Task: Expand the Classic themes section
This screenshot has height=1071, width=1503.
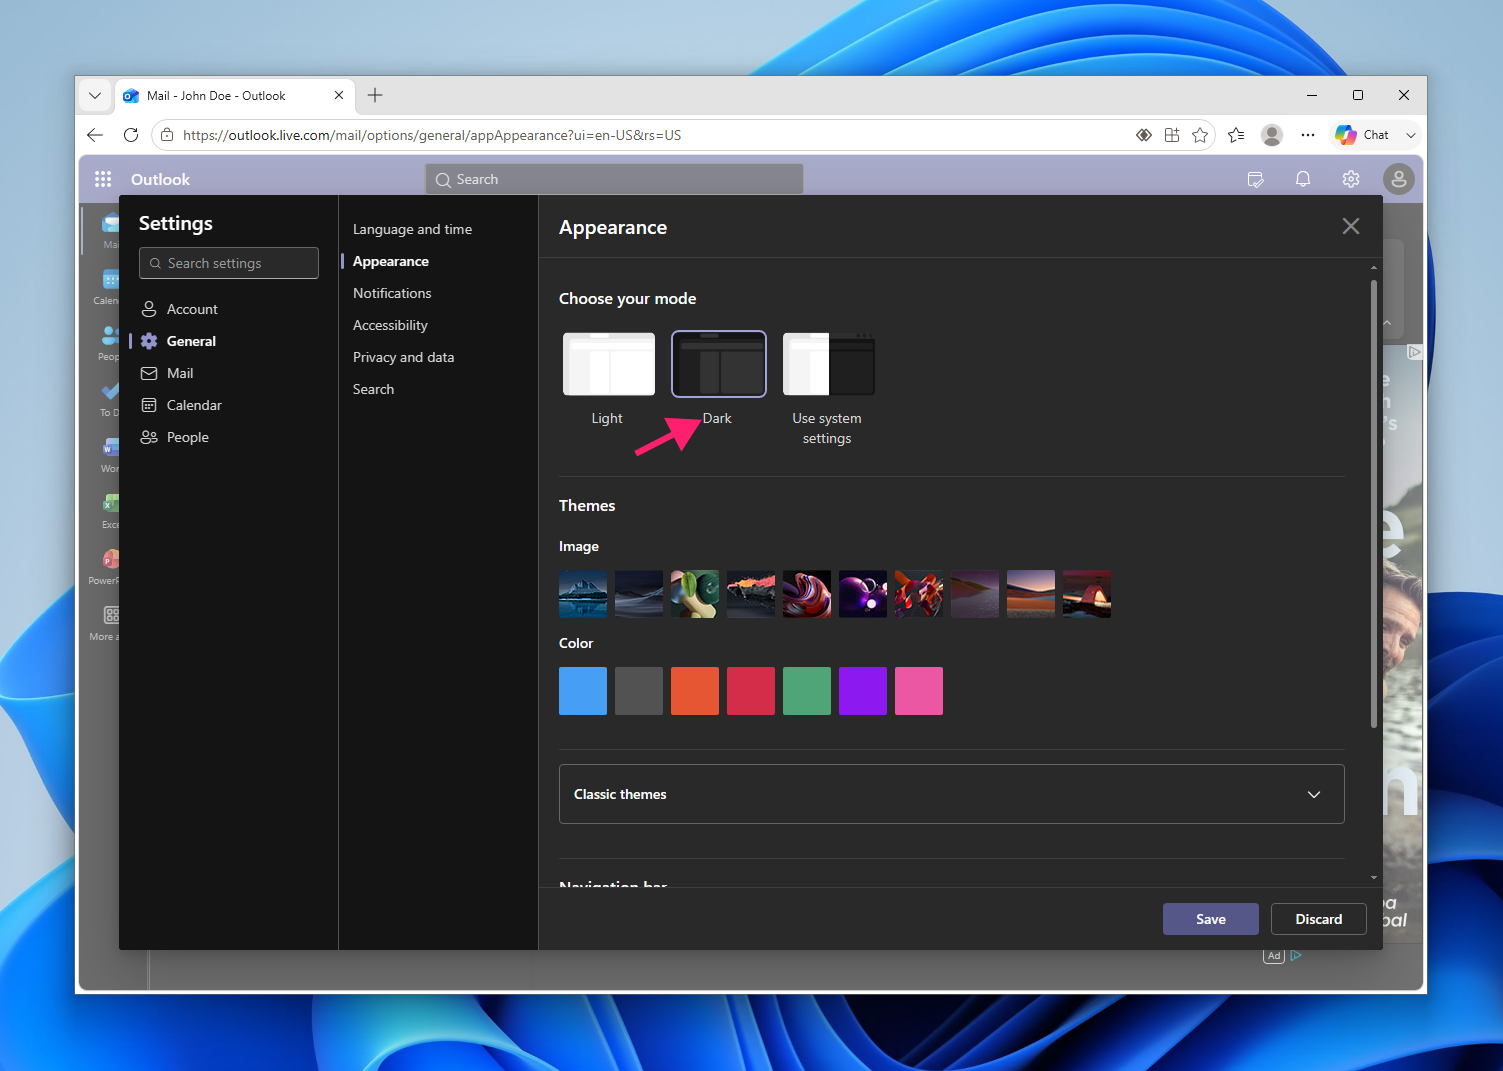Action: [951, 794]
